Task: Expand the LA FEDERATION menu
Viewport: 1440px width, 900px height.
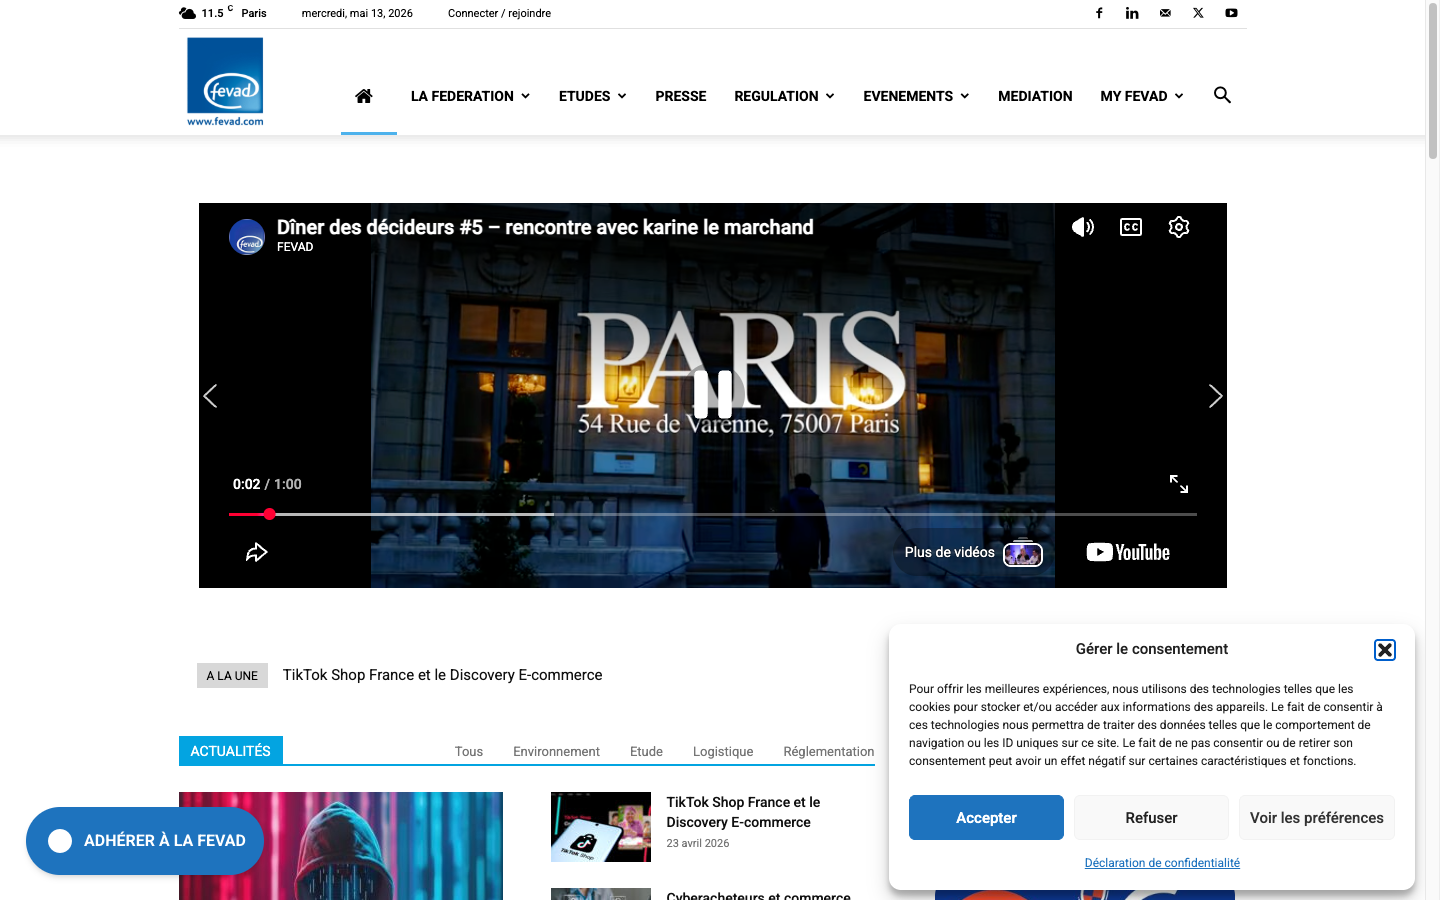Action: pos(470,96)
